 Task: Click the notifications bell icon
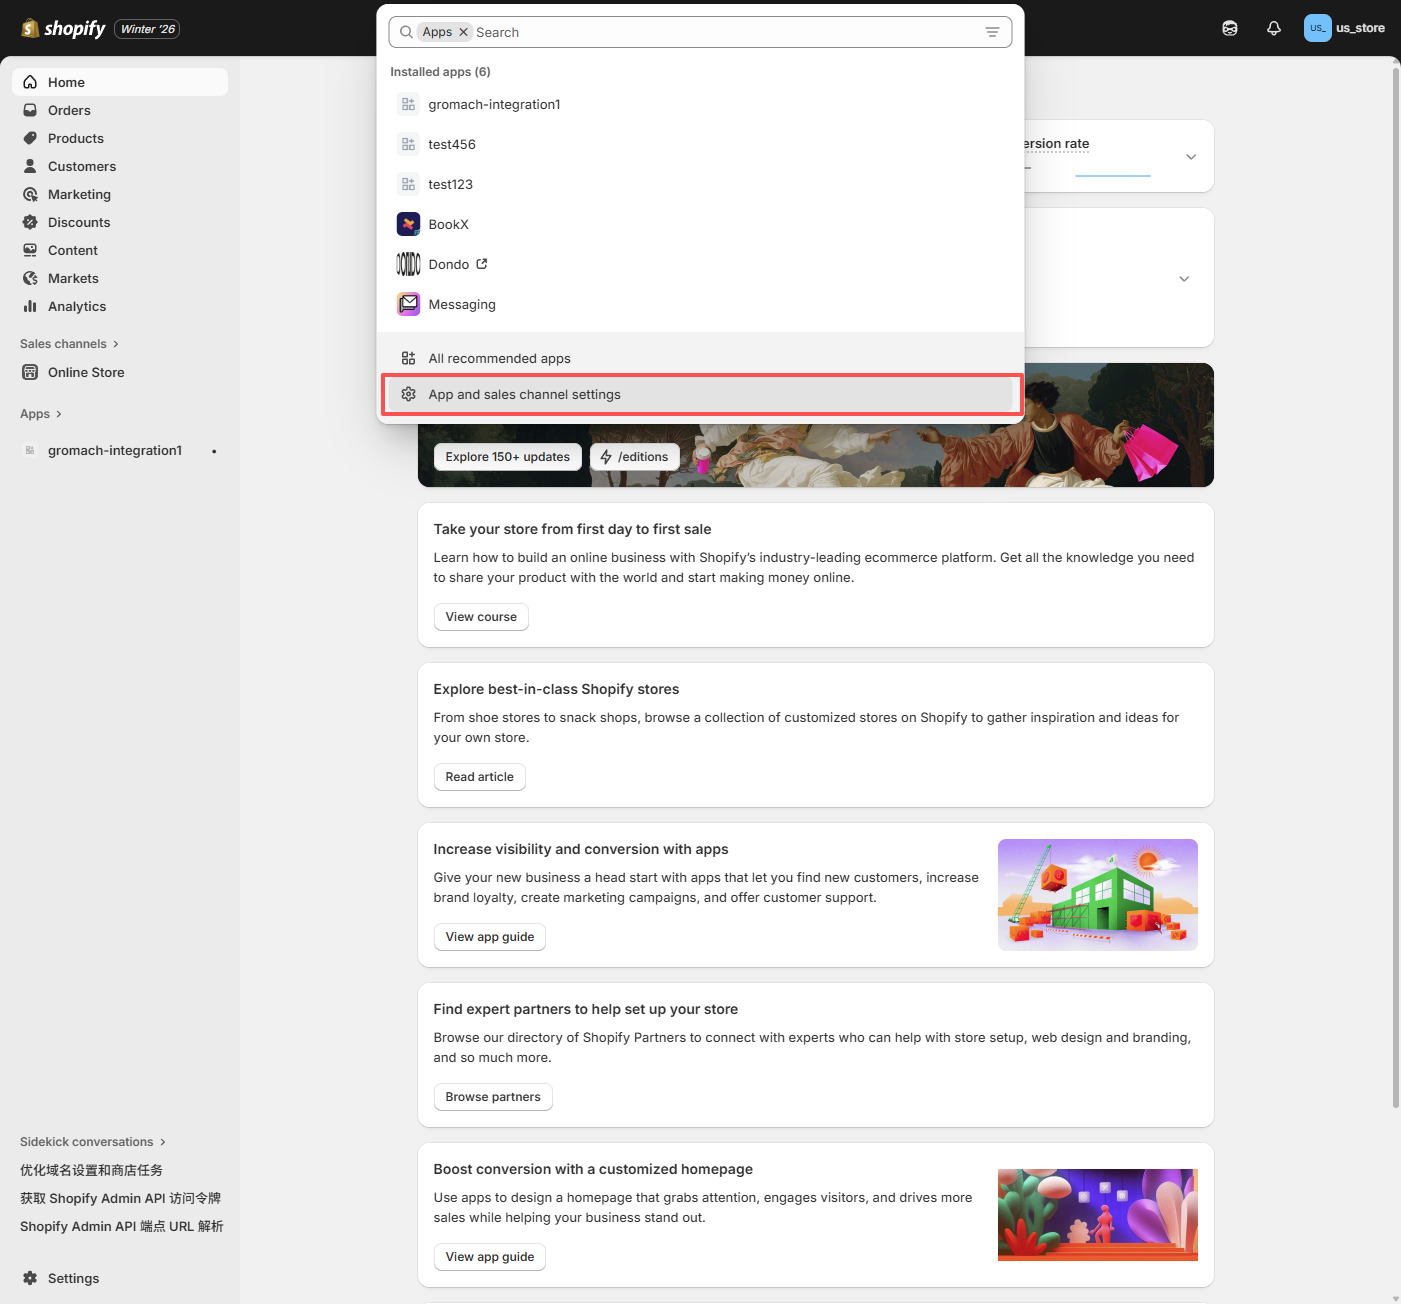(1273, 28)
